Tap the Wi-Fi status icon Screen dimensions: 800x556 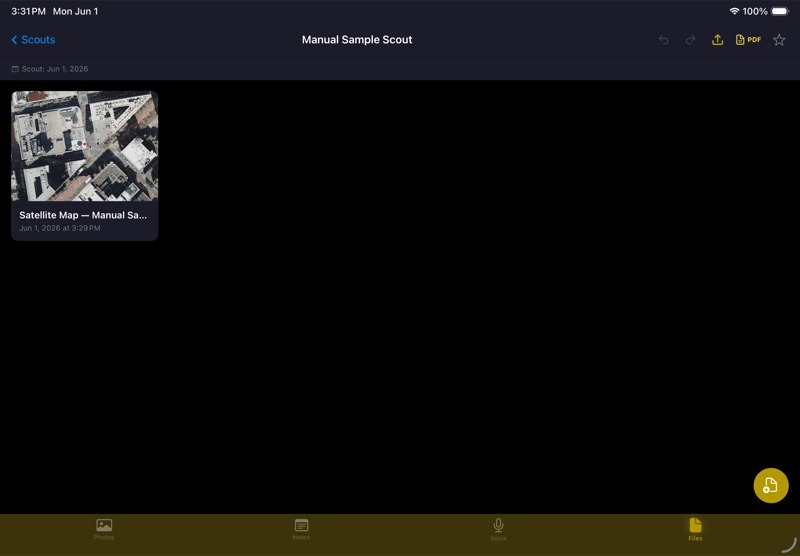coord(734,11)
